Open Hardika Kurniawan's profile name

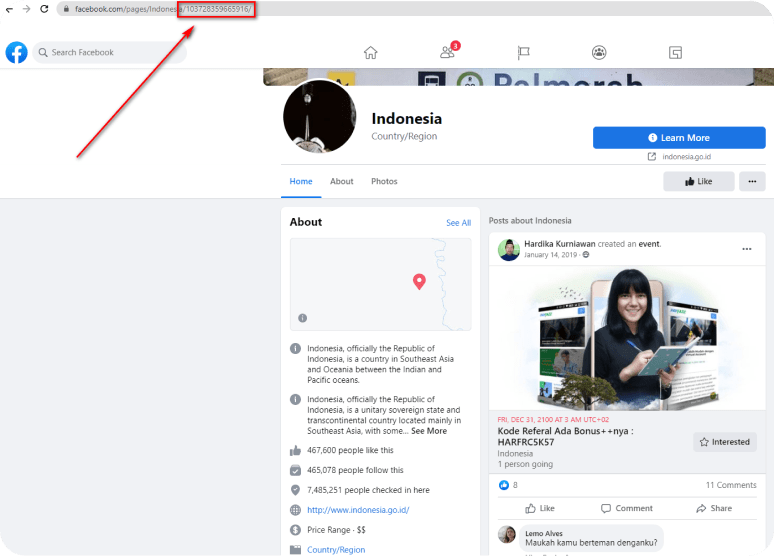(x=559, y=244)
